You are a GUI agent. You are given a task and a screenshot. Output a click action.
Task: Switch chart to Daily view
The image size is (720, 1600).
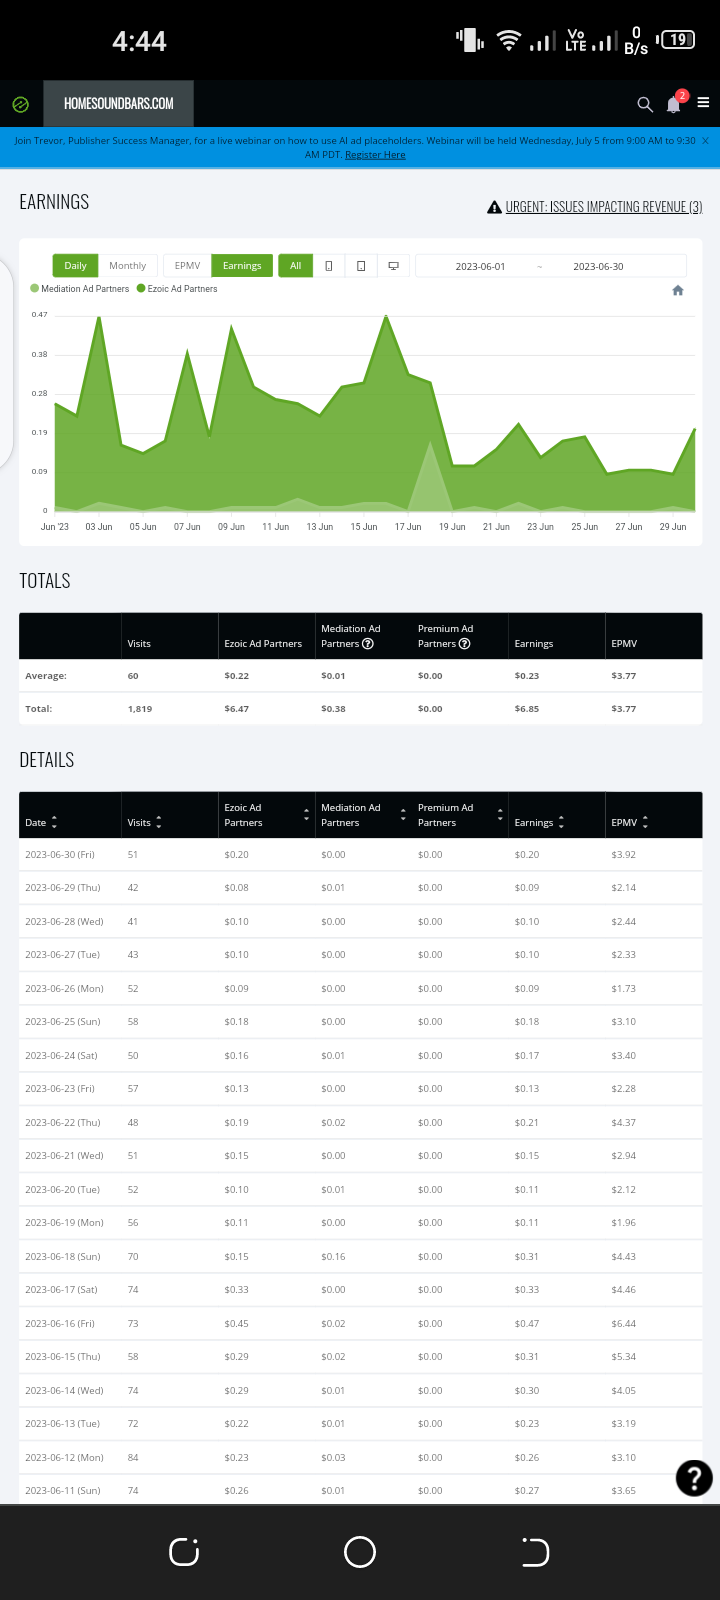click(x=75, y=266)
